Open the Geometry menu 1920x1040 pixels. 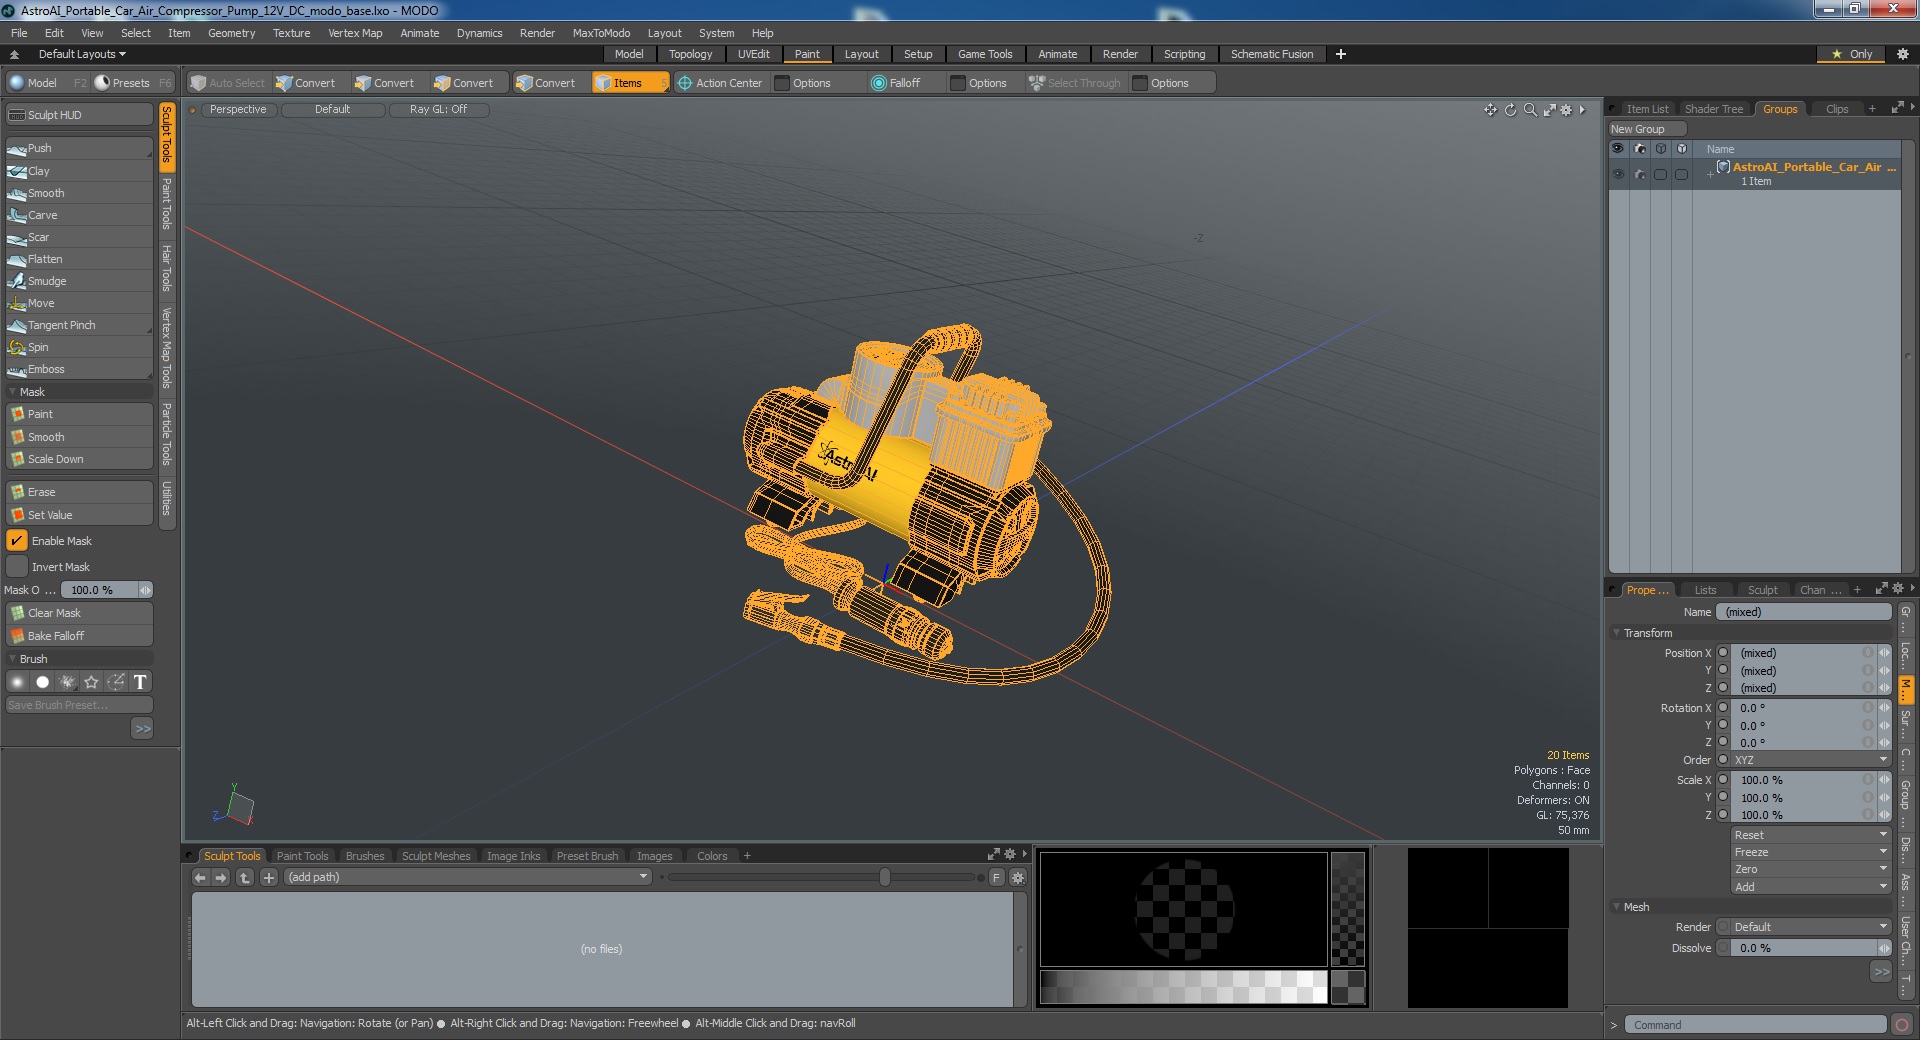pyautogui.click(x=232, y=33)
